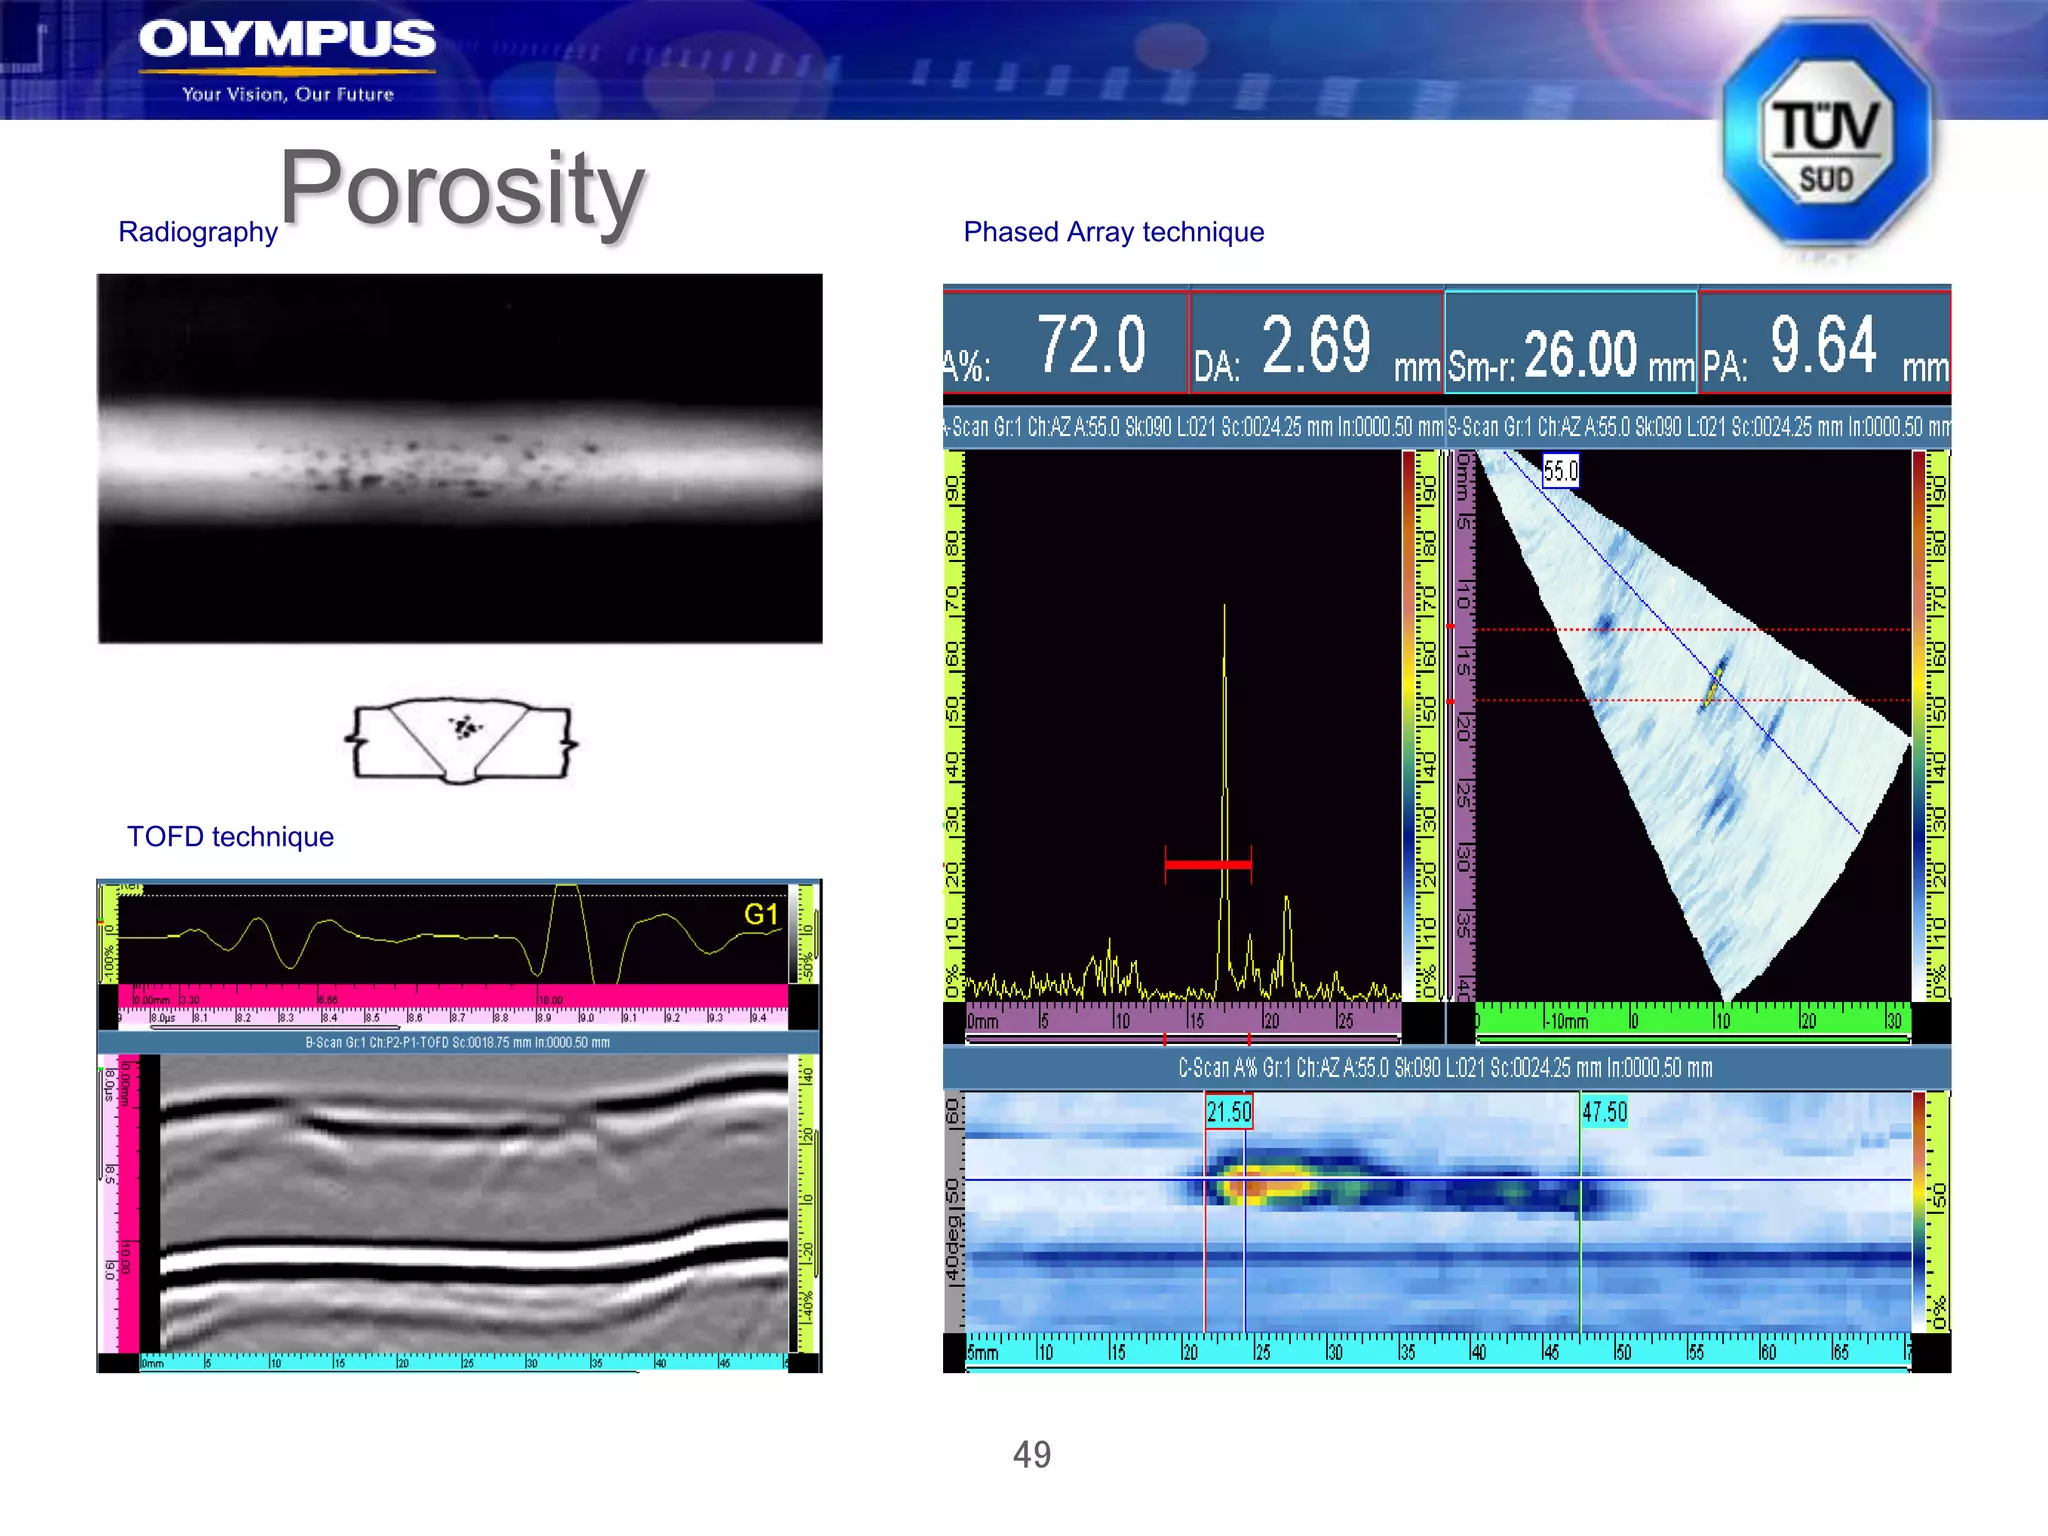Click the 55.0 angle cursor label
2048x1536 pixels.
point(1560,470)
